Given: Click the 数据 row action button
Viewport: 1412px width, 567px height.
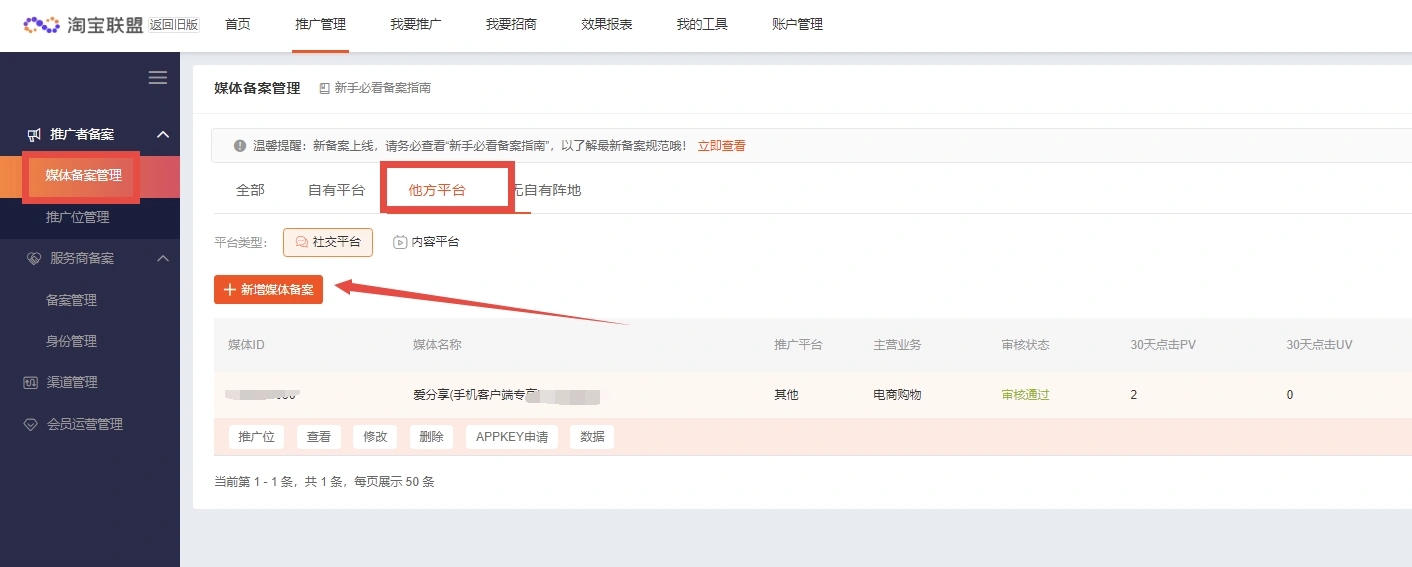Looking at the screenshot, I should tap(592, 437).
